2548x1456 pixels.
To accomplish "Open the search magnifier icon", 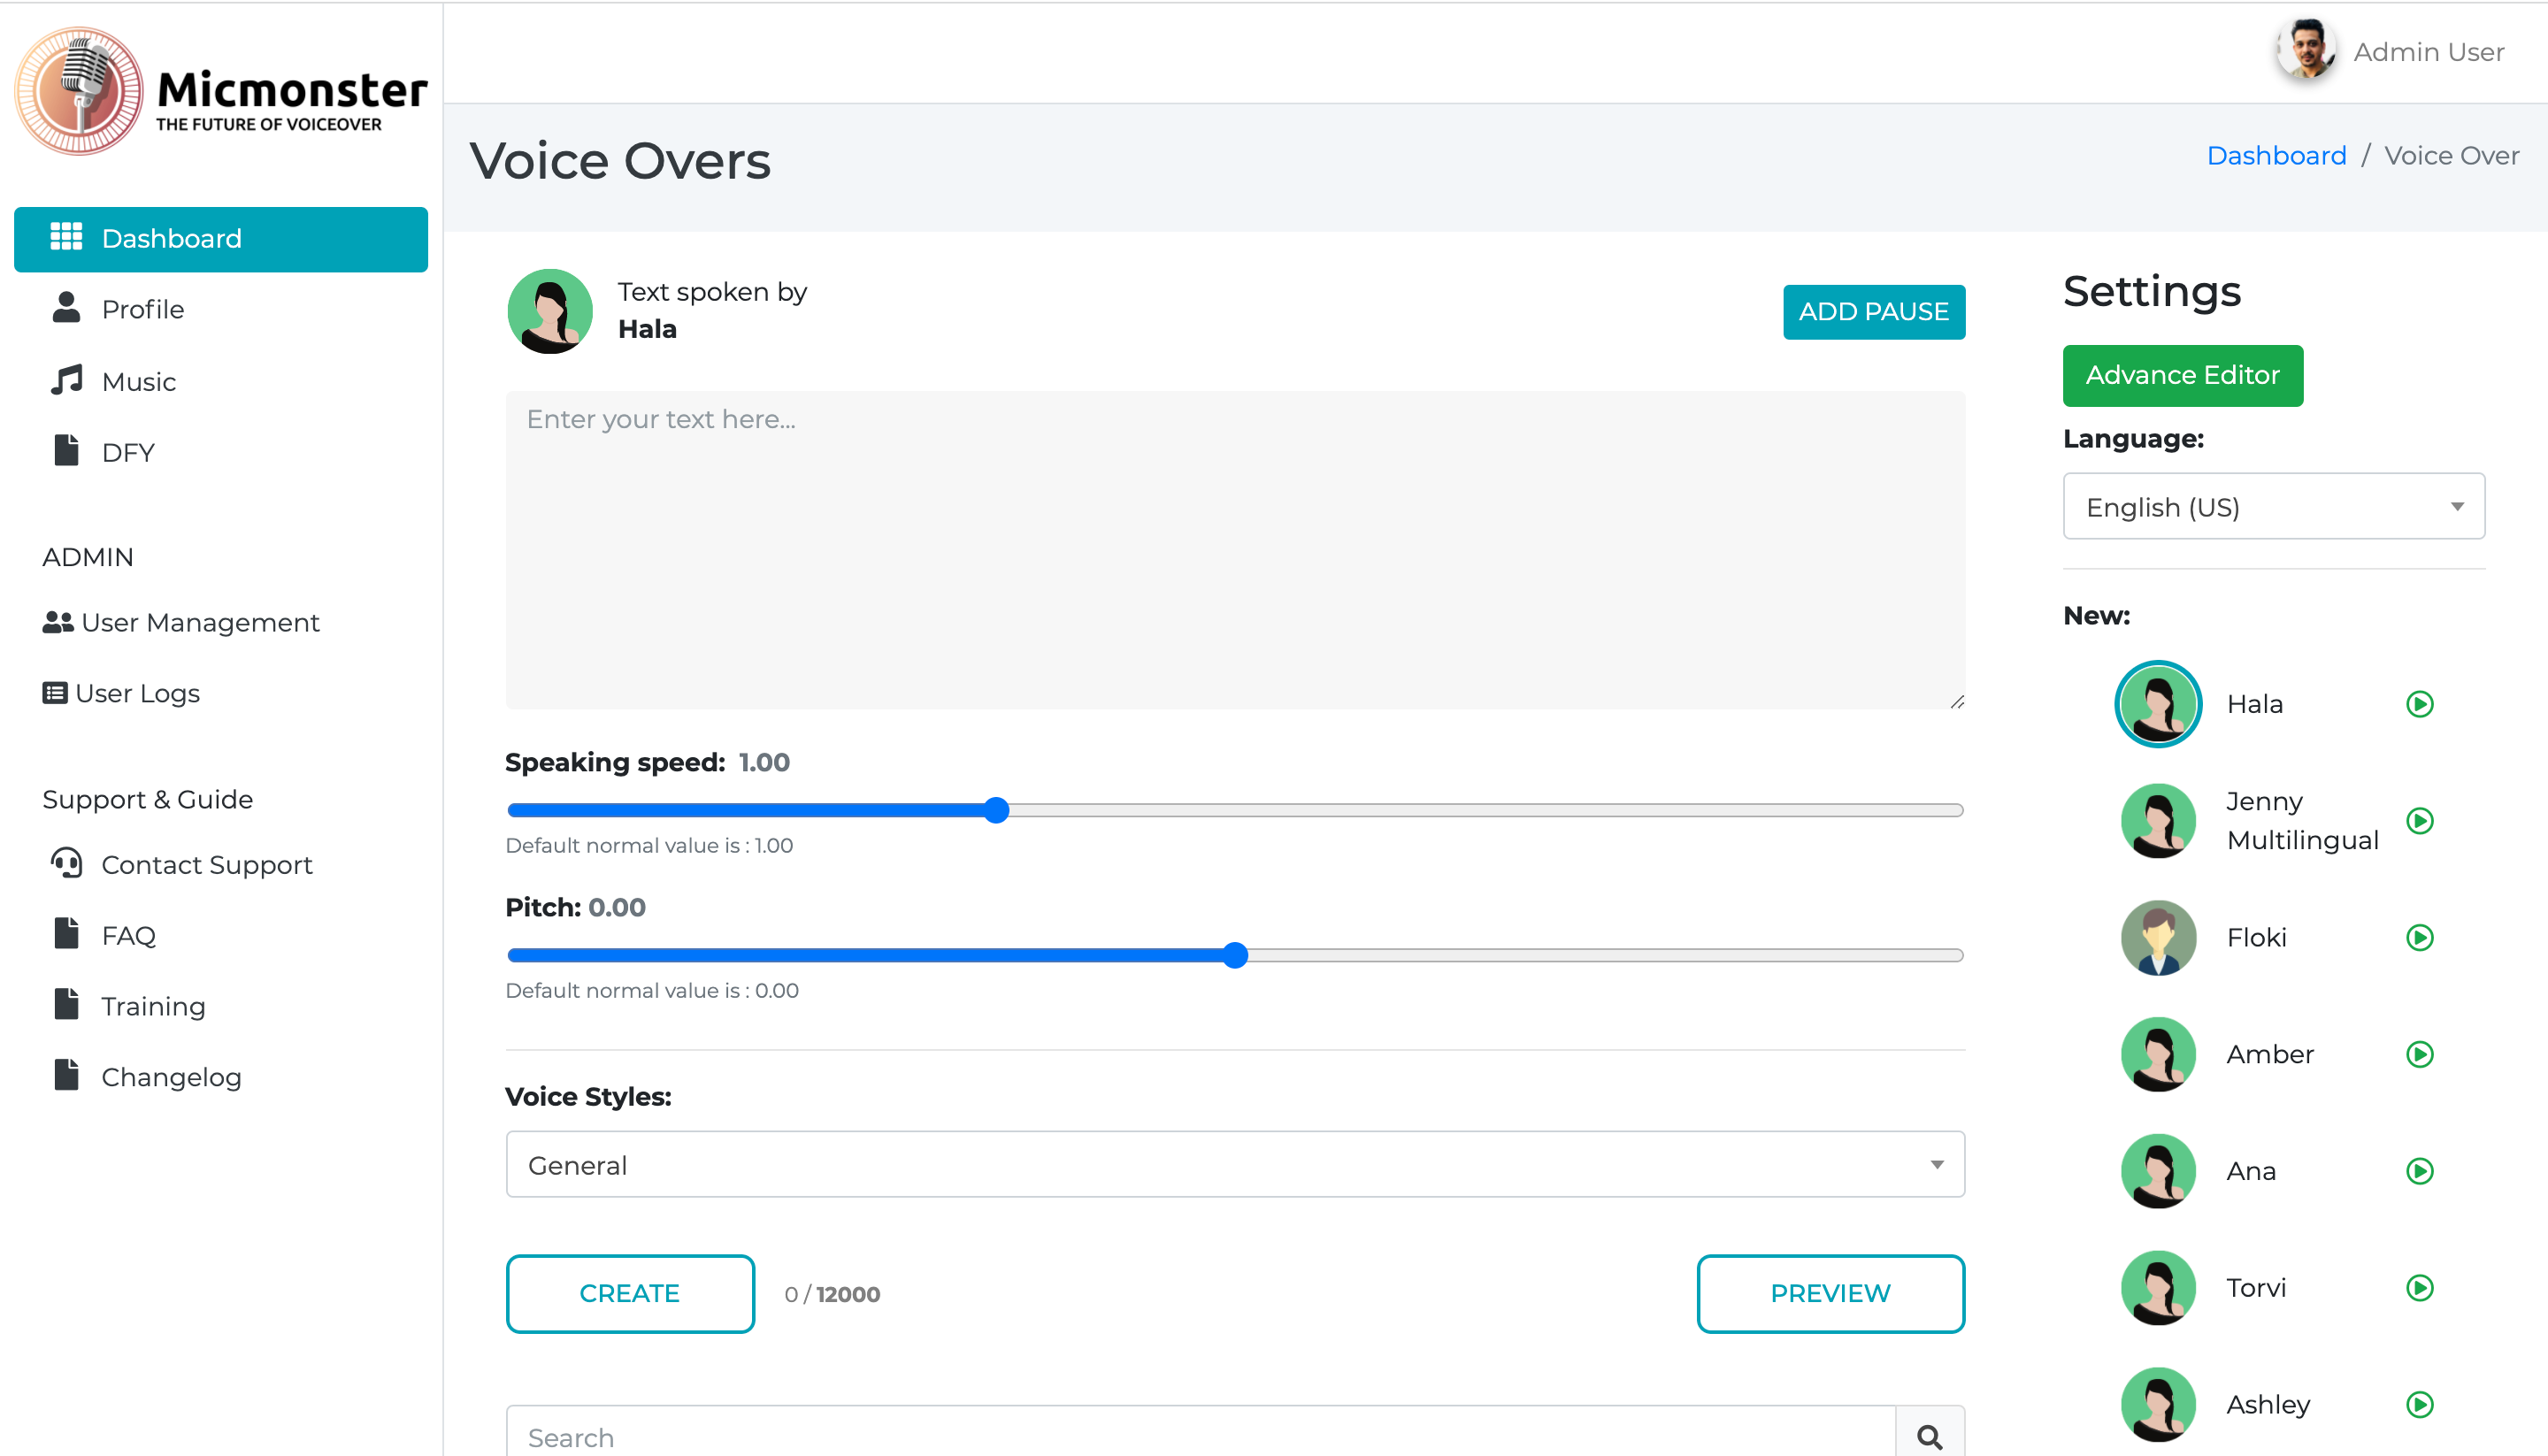I will point(1928,1437).
